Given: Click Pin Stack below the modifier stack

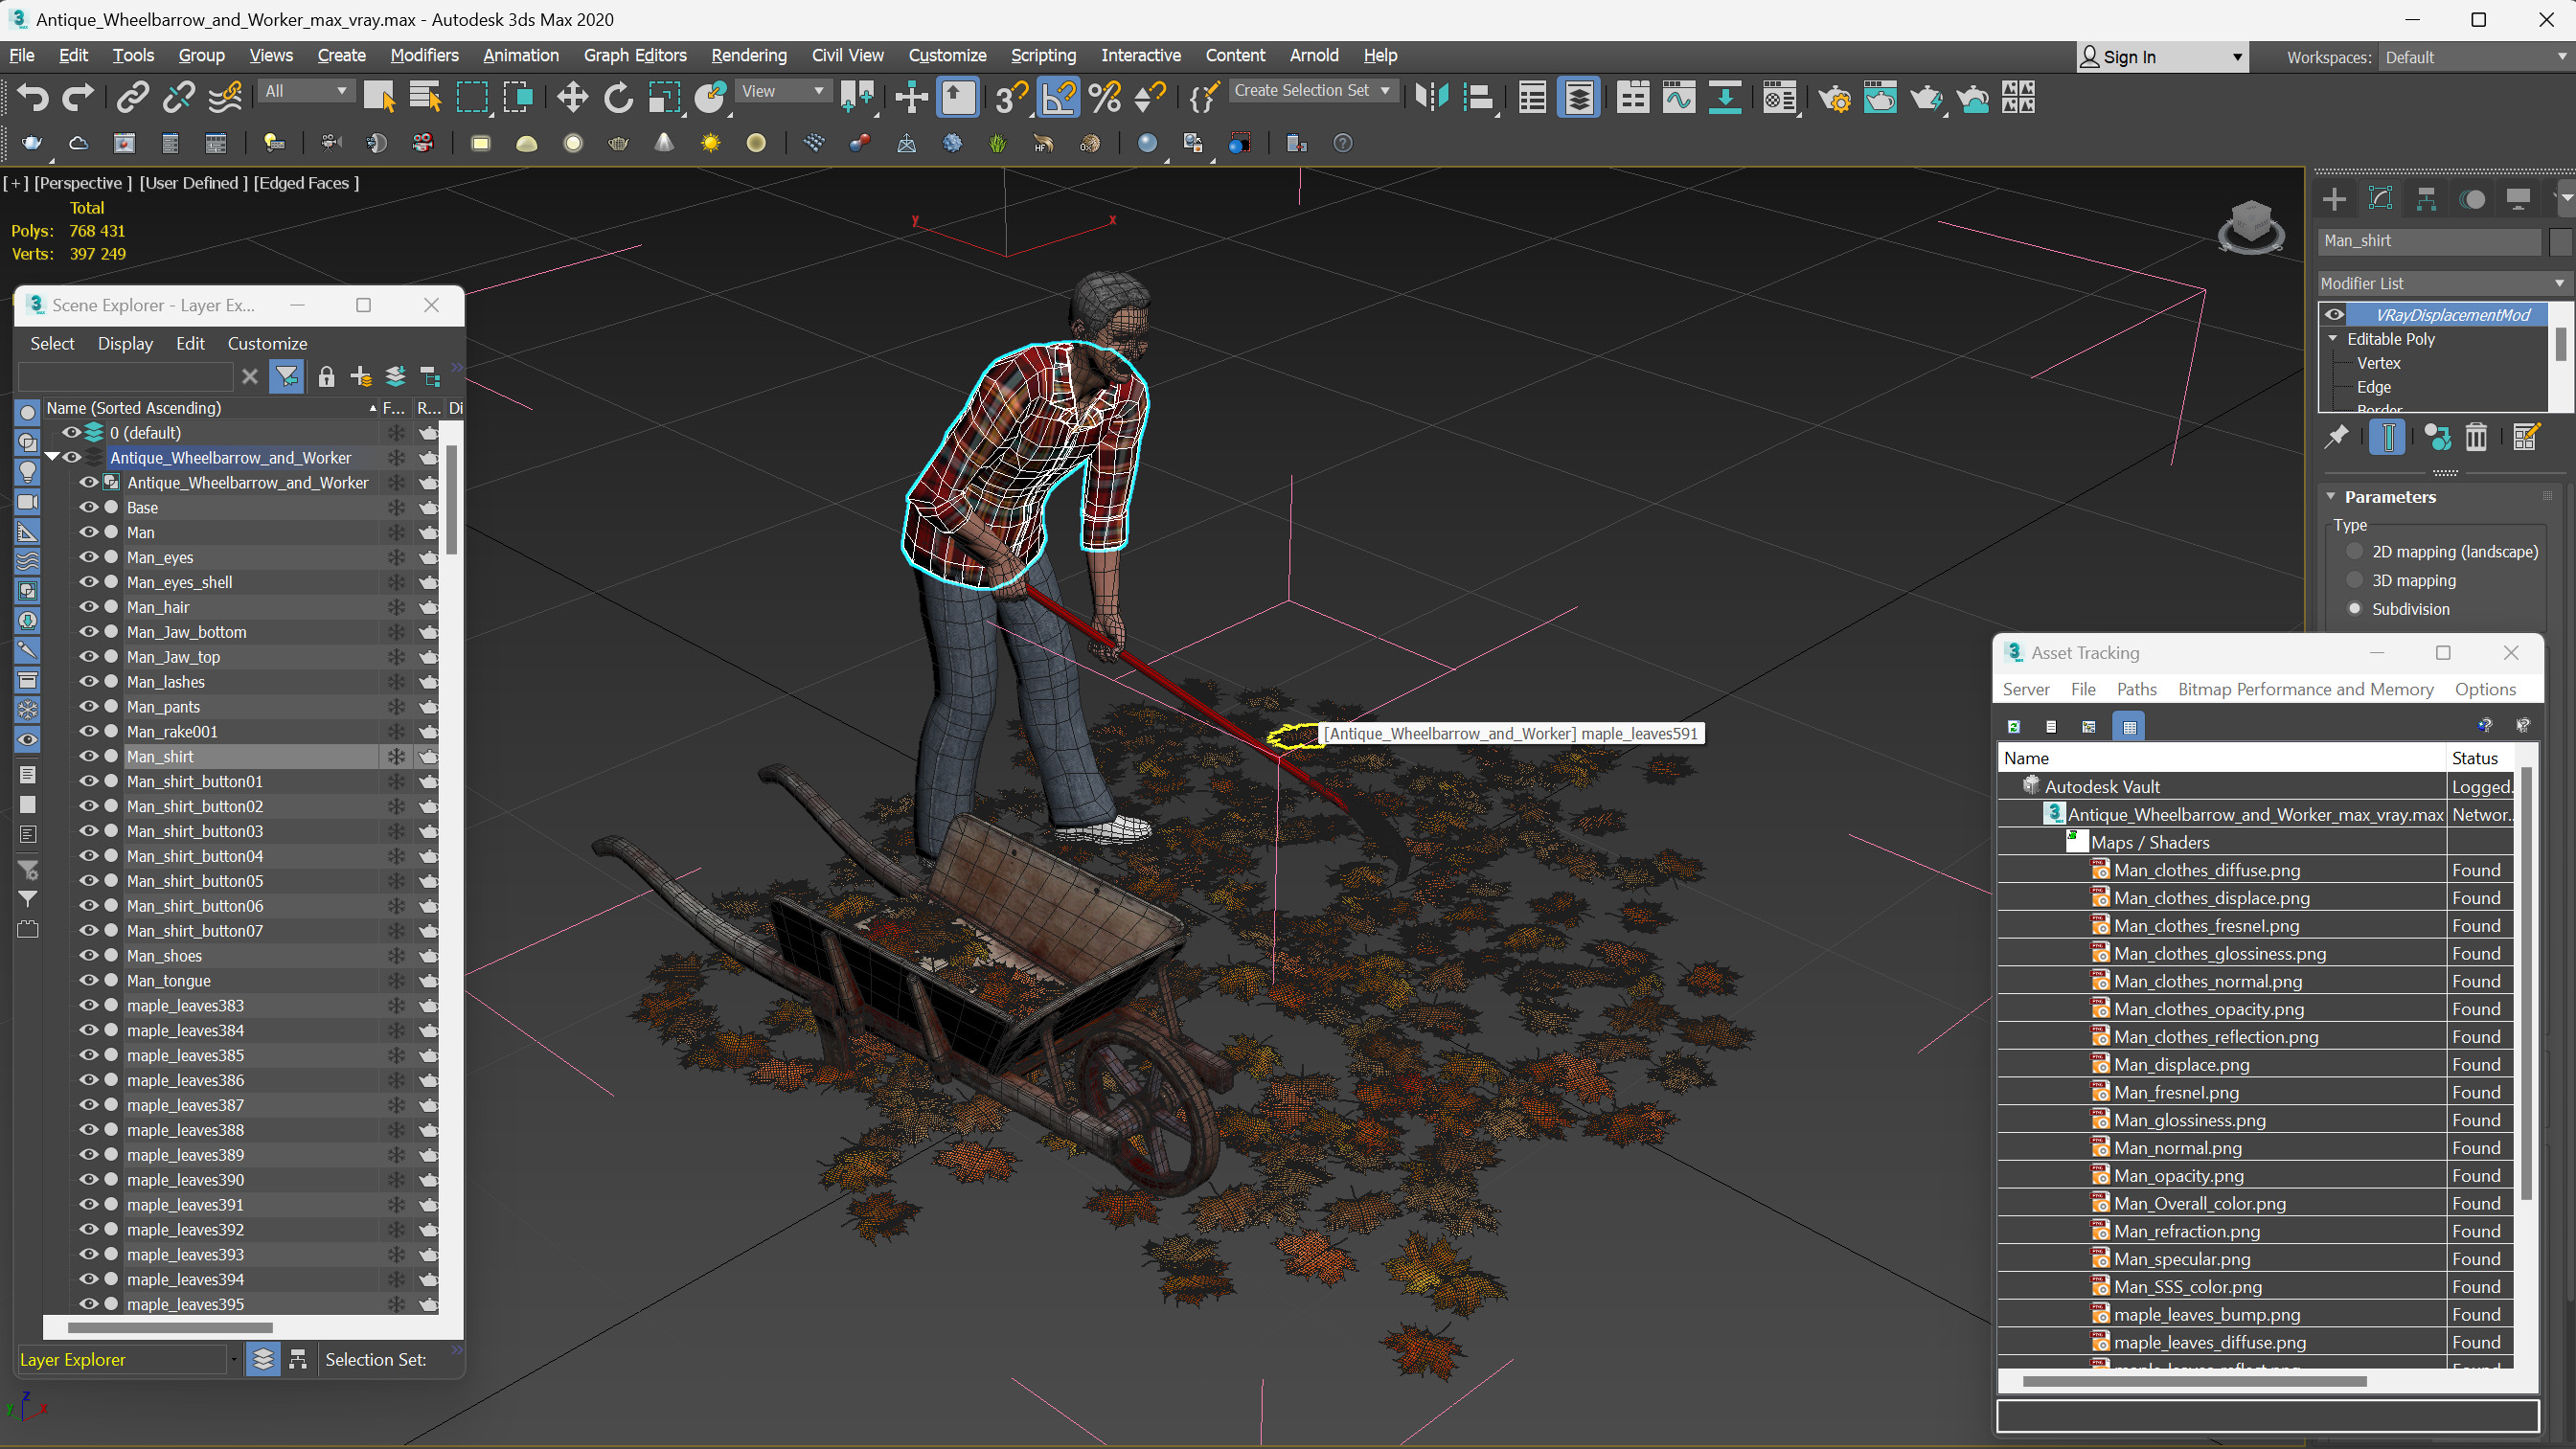Looking at the screenshot, I should click(2336, 437).
